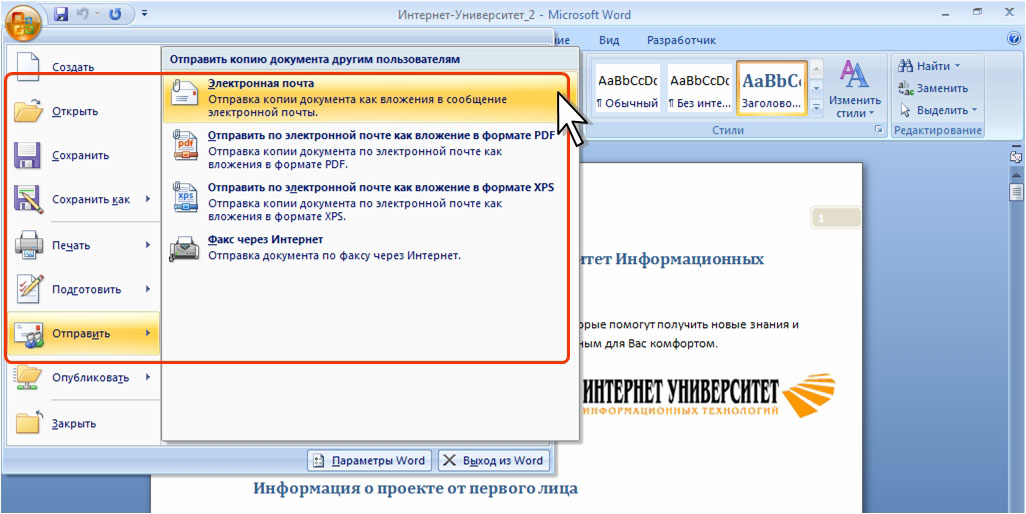Expand the Печать submenu arrow
1026x514 pixels.
point(147,245)
